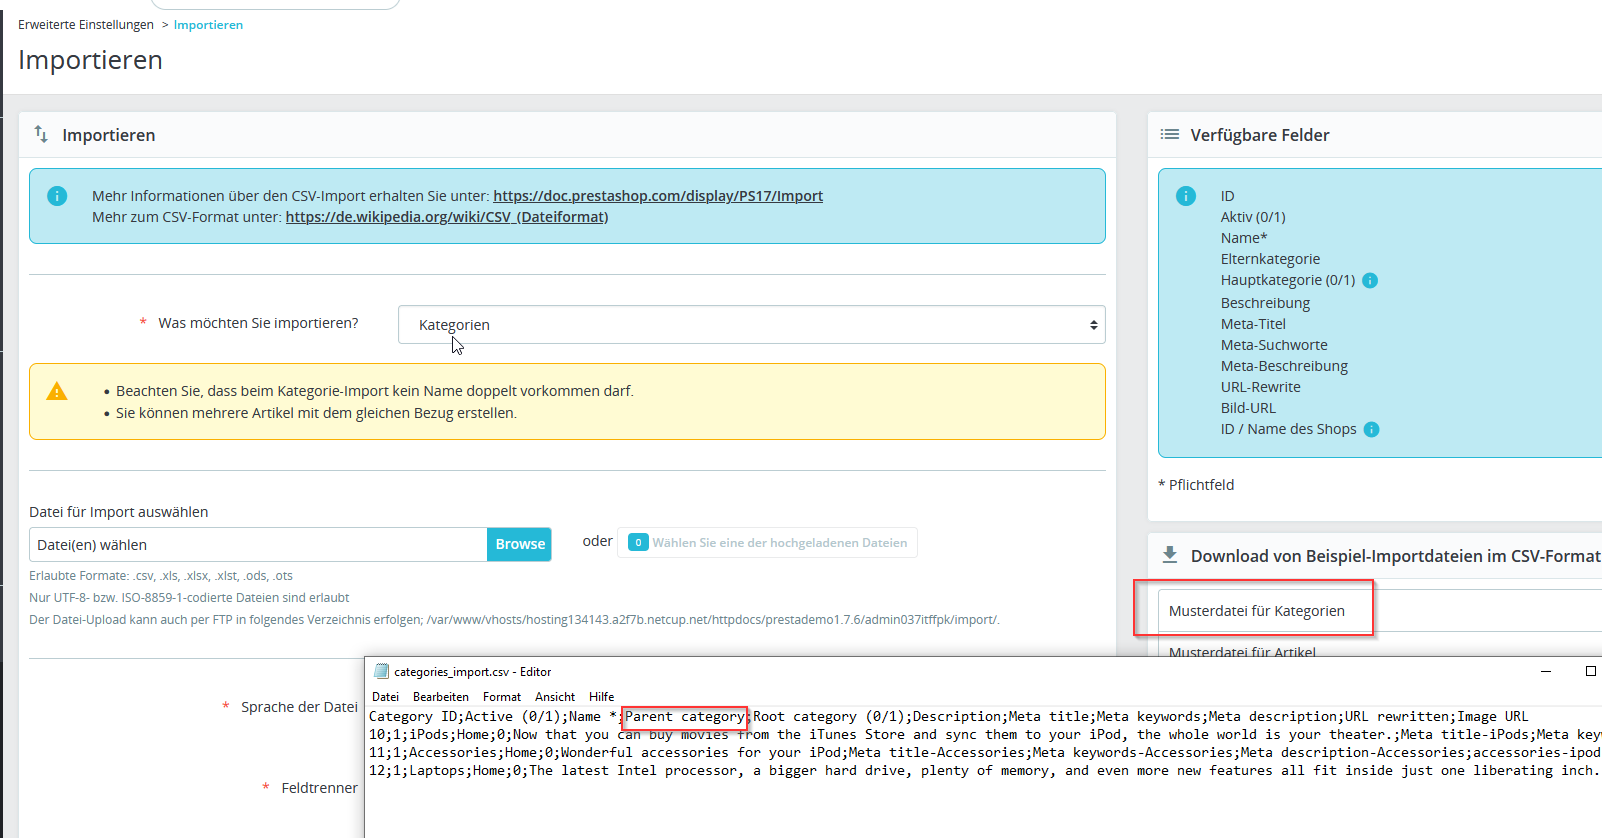Click 'Wählen Sie eine der hochgeladenen Dateien' button
The height and width of the screenshot is (838, 1602).
(767, 543)
